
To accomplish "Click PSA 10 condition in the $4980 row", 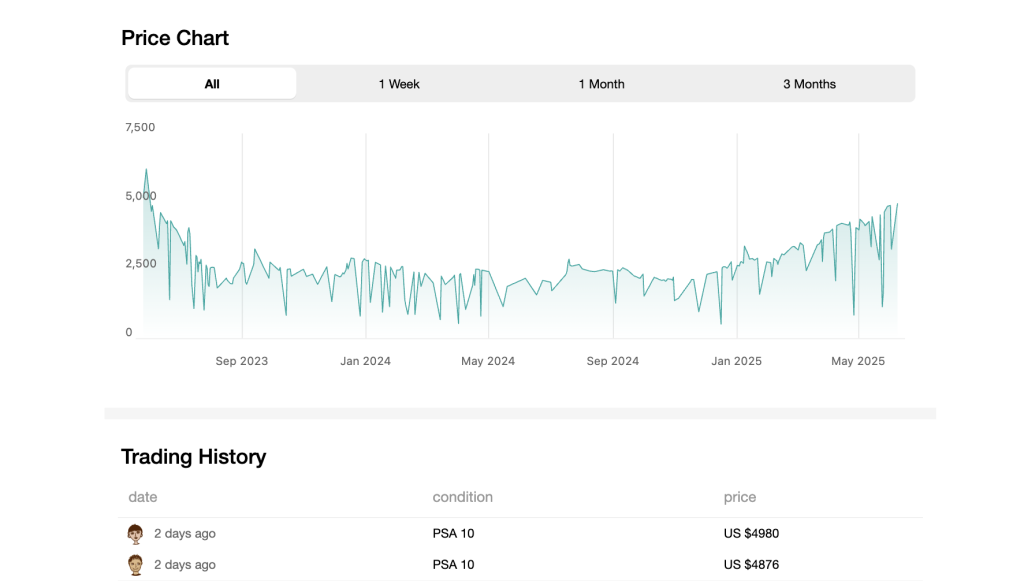I will (x=453, y=534).
